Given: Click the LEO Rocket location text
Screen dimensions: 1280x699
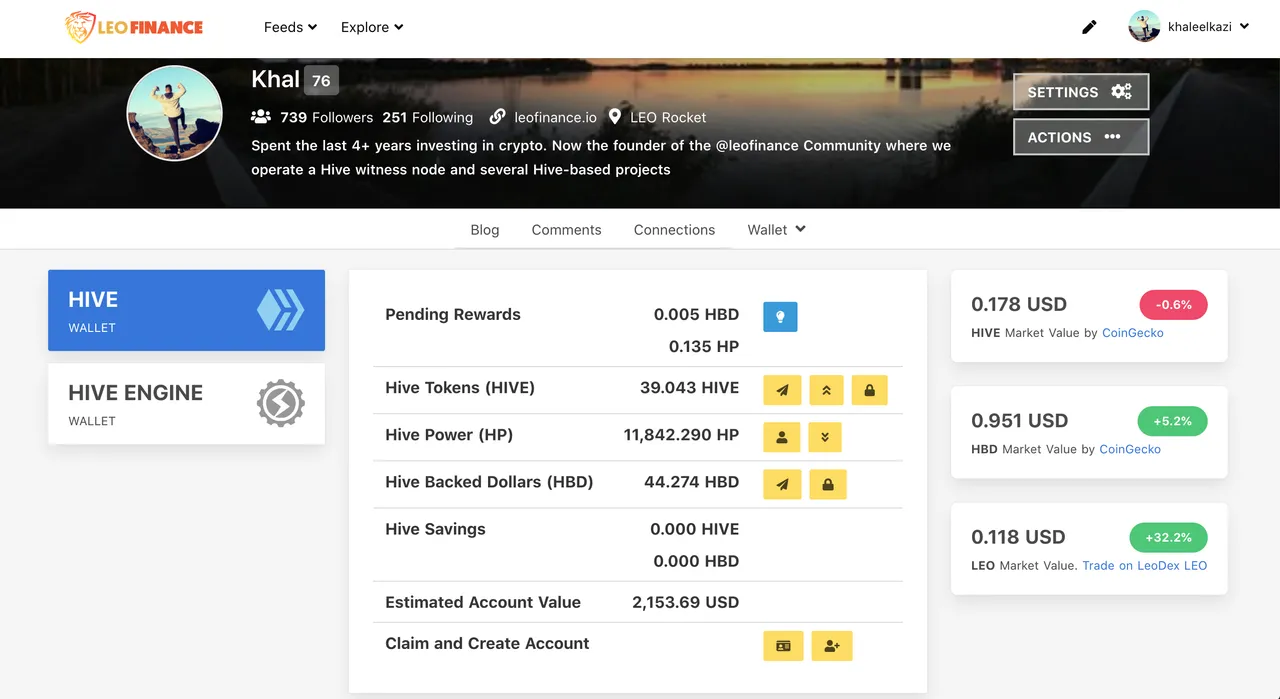Looking at the screenshot, I should [x=668, y=117].
